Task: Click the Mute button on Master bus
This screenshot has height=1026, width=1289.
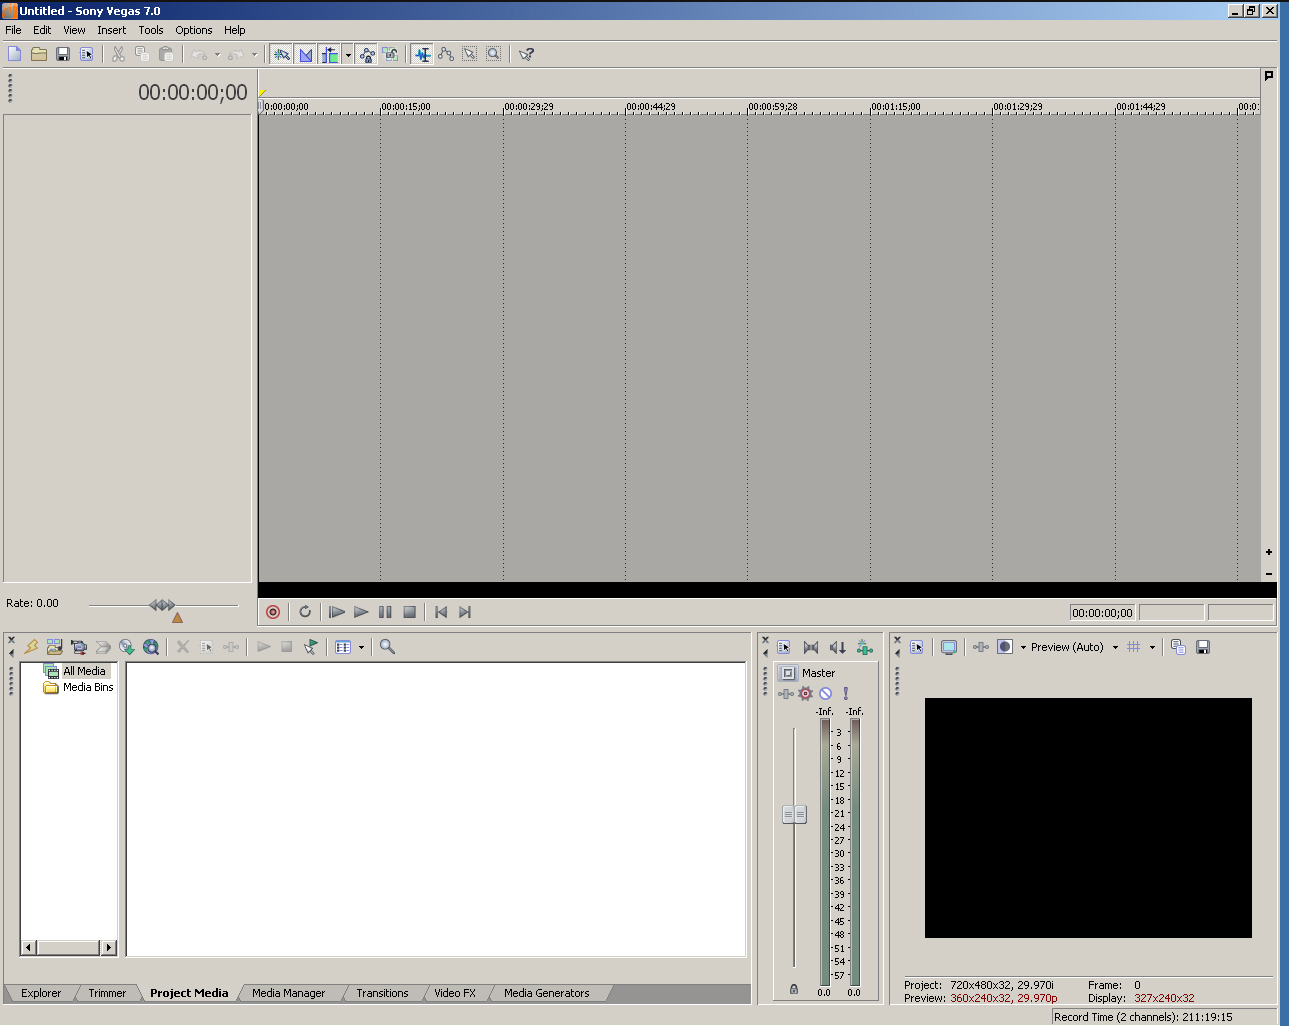Action: 825,694
